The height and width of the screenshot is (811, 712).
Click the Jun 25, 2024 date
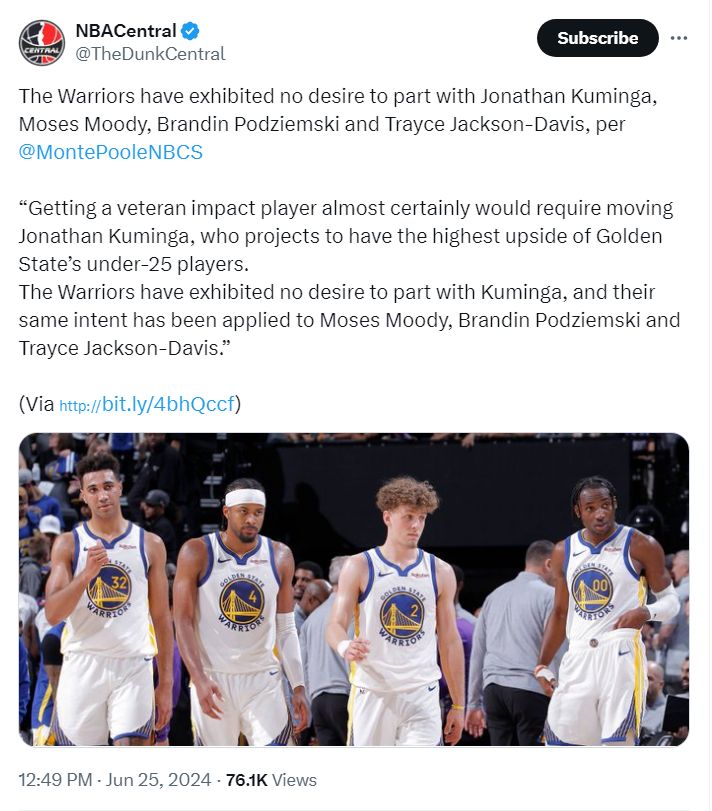click(x=158, y=779)
